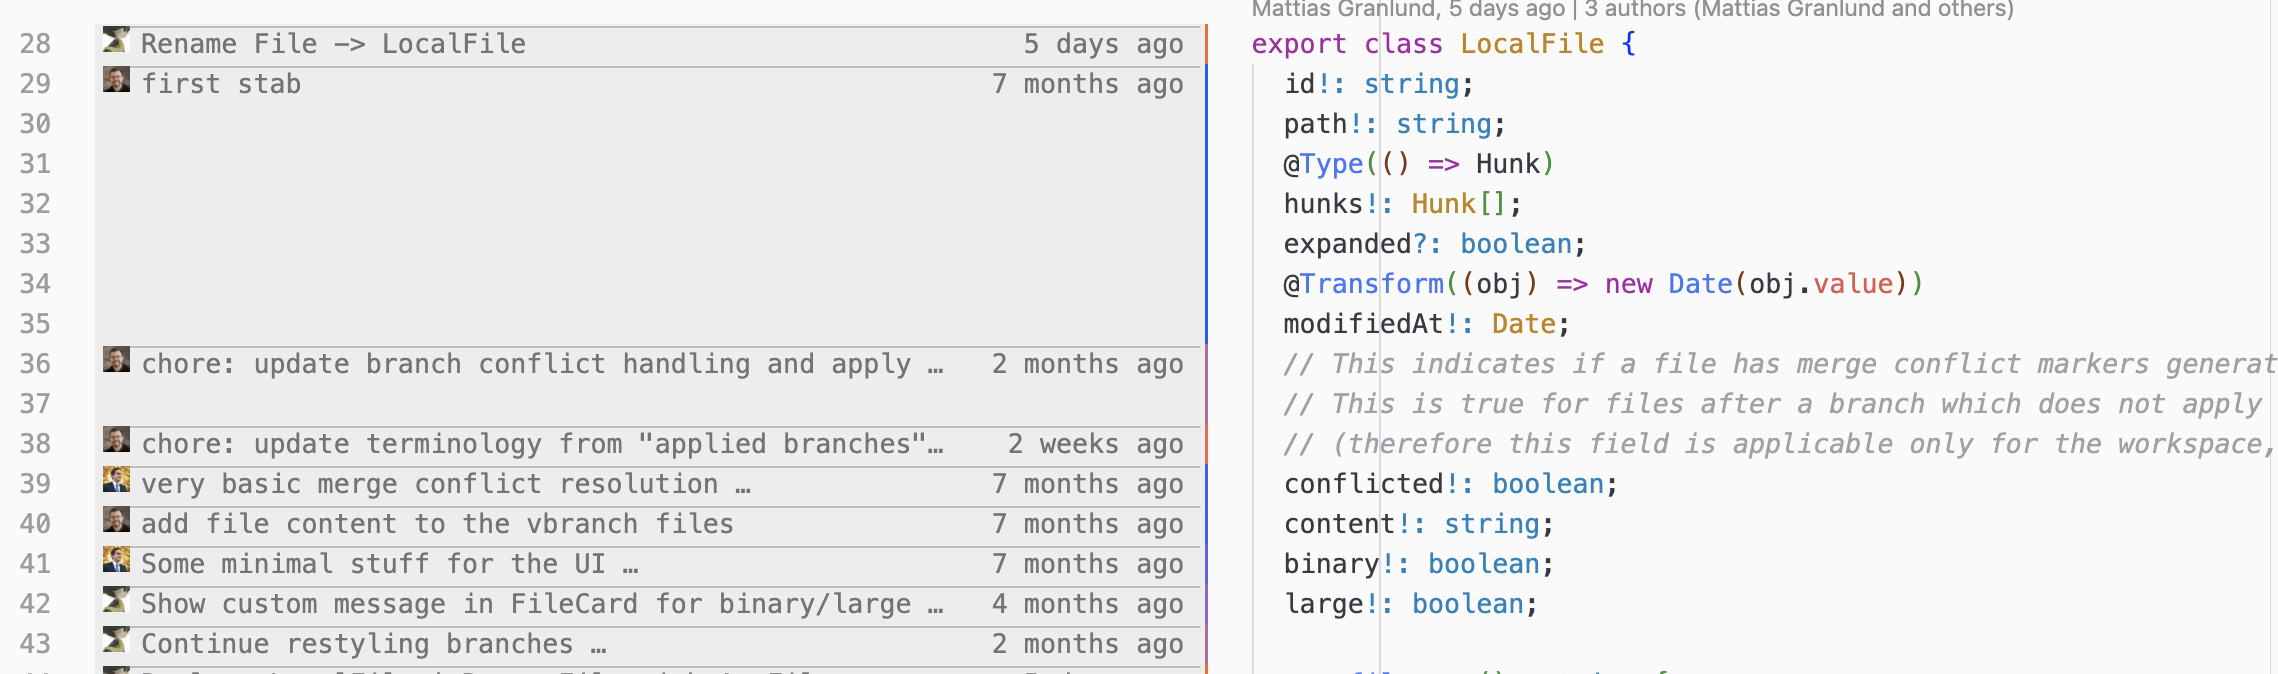Click avatar beside 'Some minimal stuff for the UI'

(116, 560)
